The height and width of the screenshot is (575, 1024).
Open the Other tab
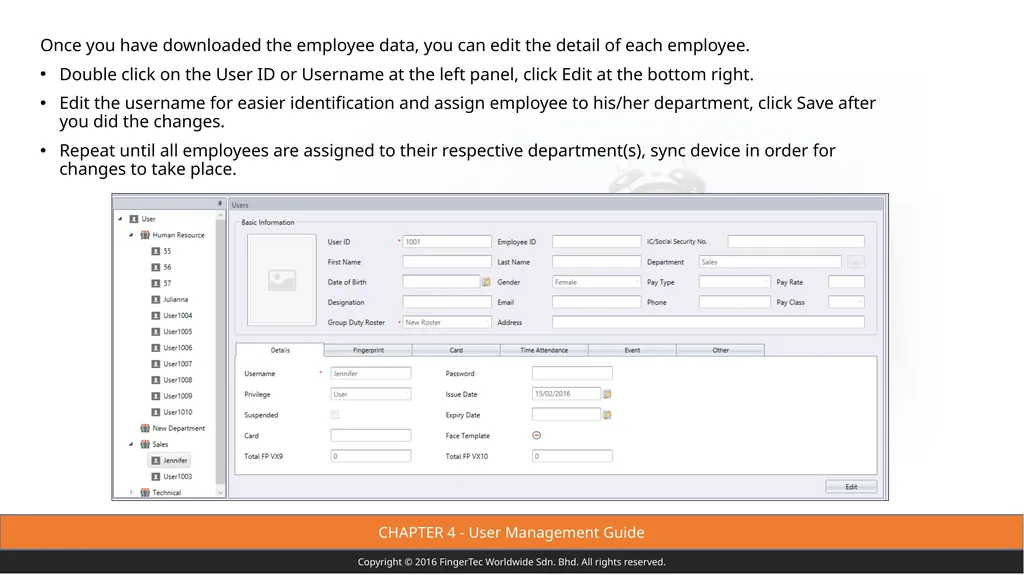click(x=720, y=350)
